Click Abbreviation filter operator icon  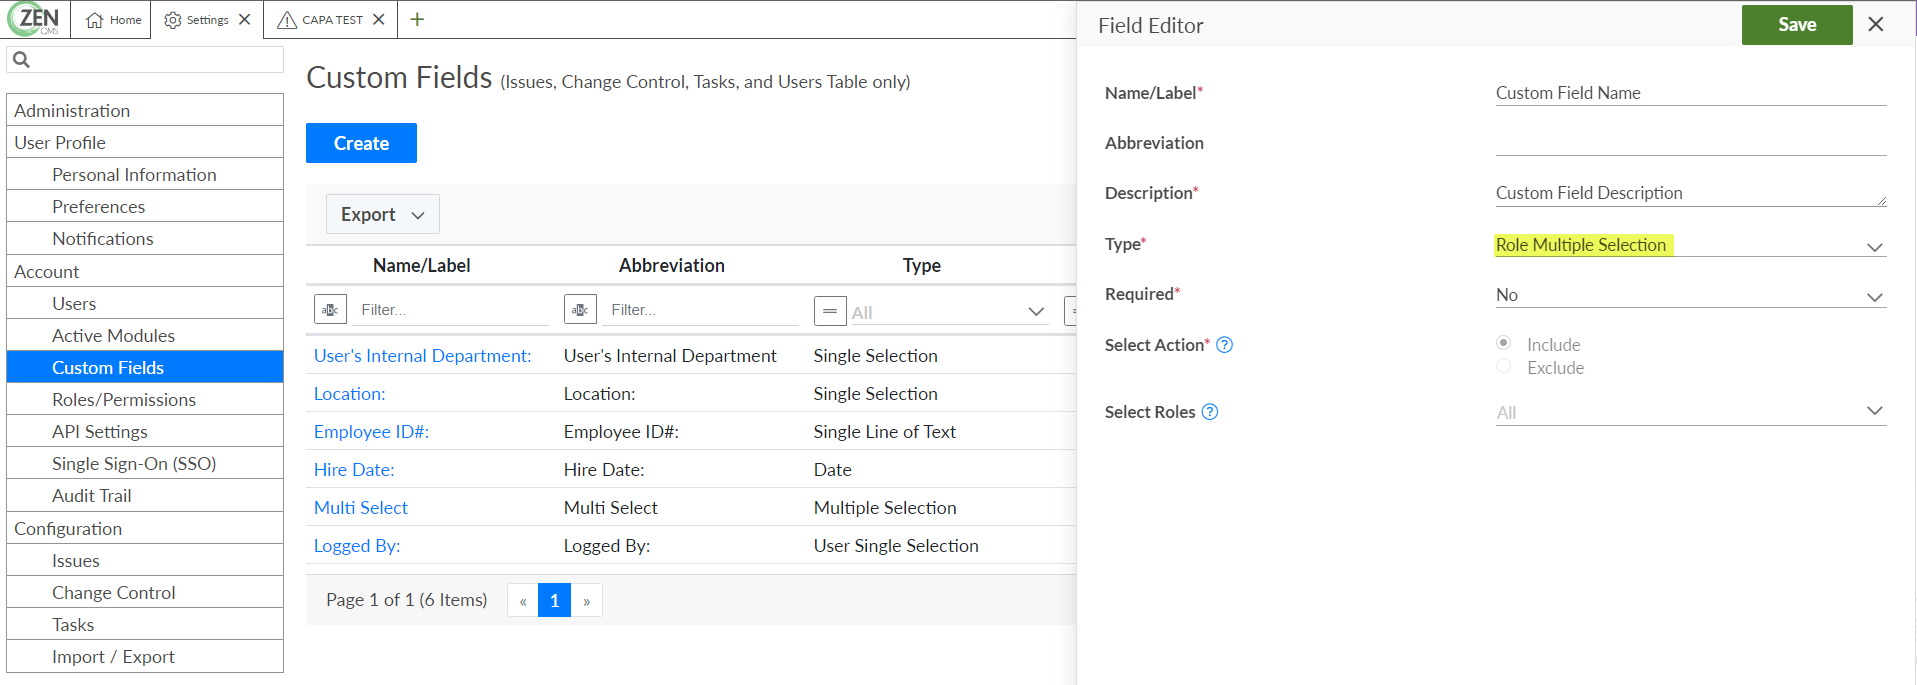click(580, 310)
